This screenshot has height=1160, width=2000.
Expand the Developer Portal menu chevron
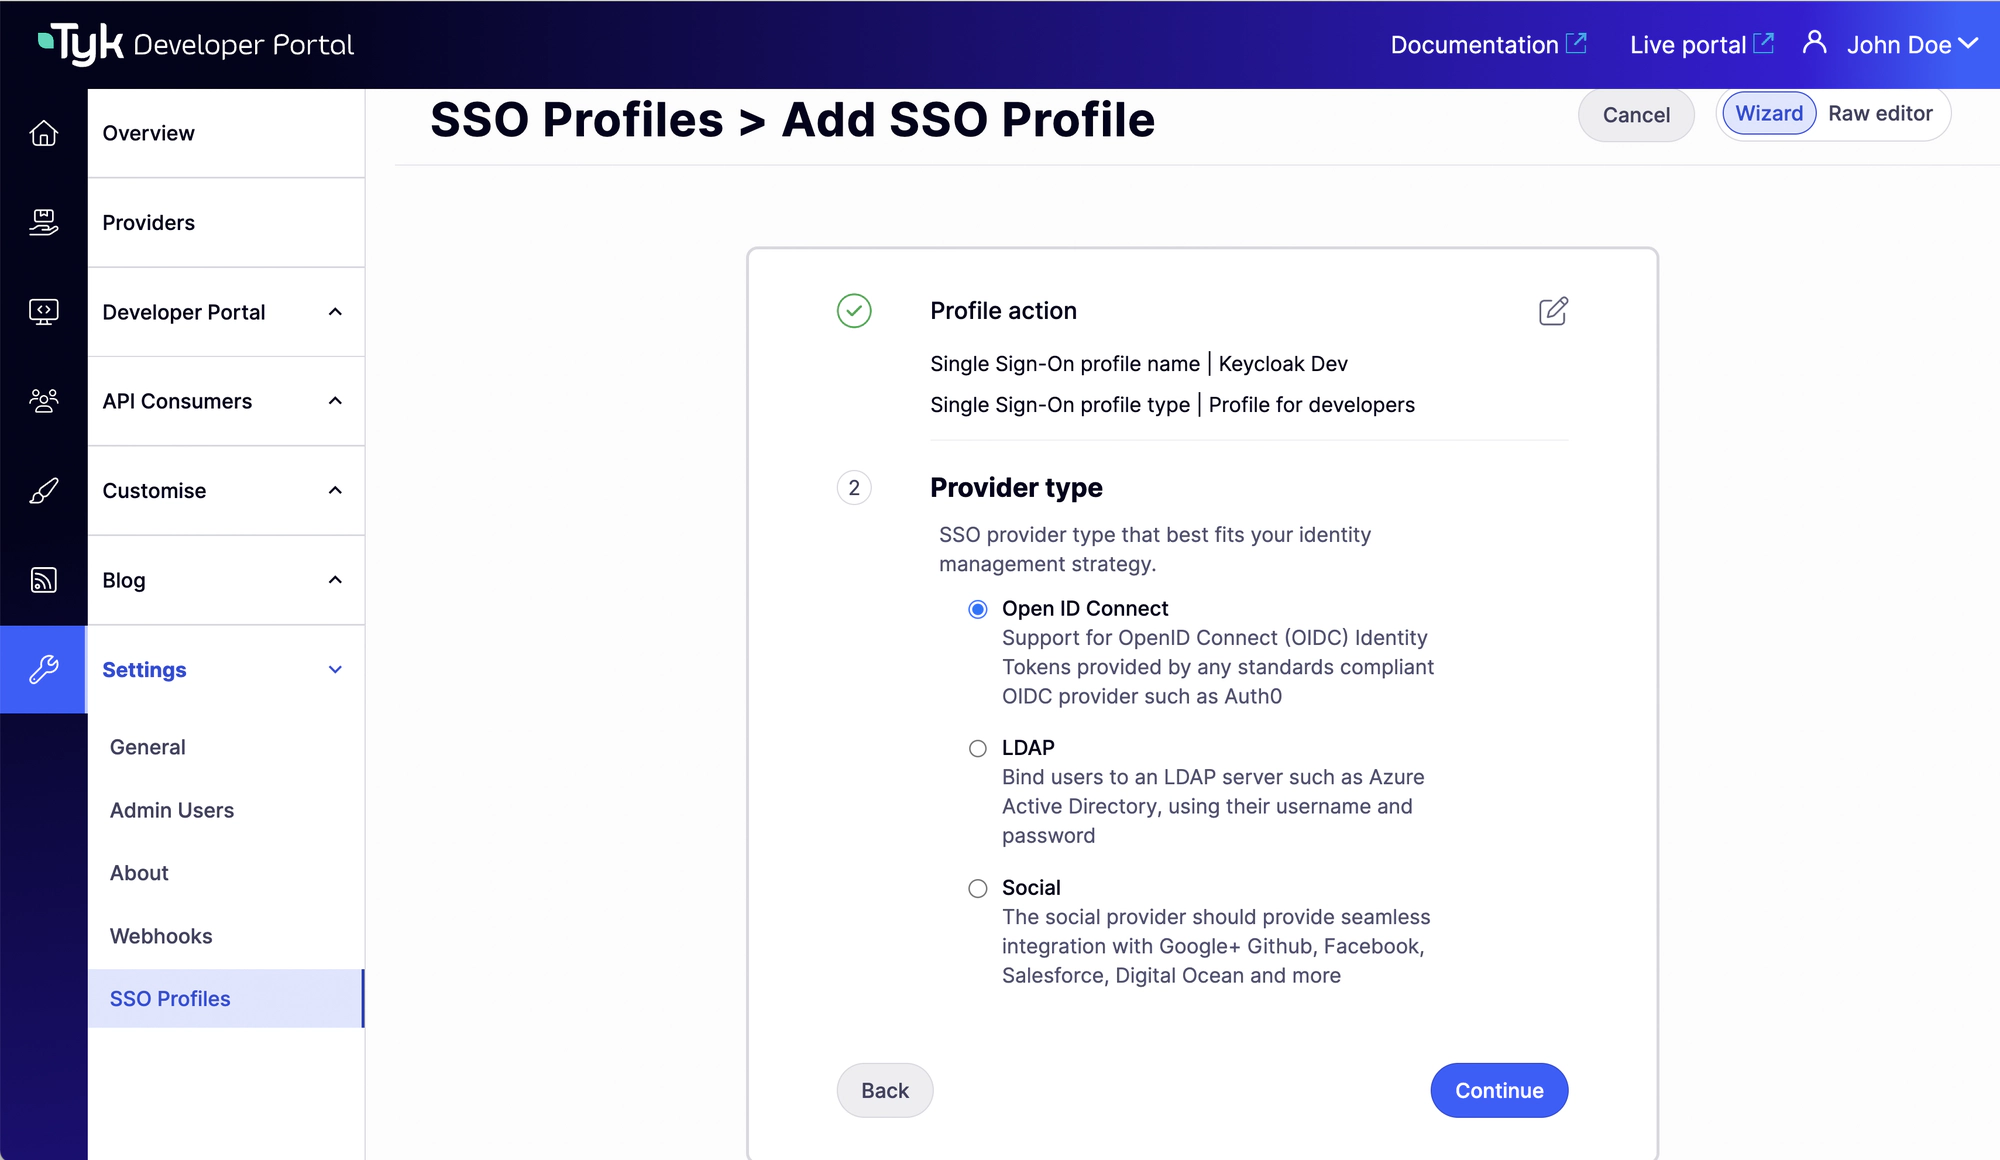point(335,312)
